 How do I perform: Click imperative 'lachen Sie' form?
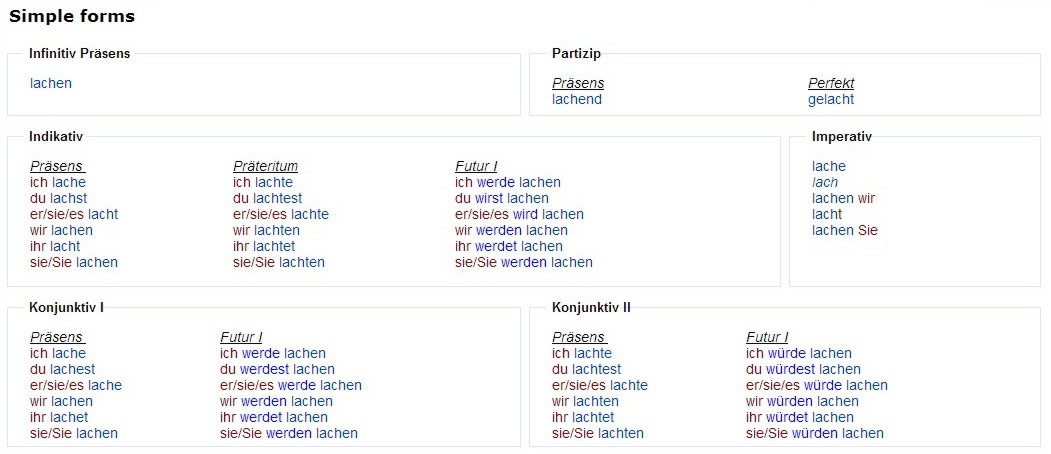[845, 231]
